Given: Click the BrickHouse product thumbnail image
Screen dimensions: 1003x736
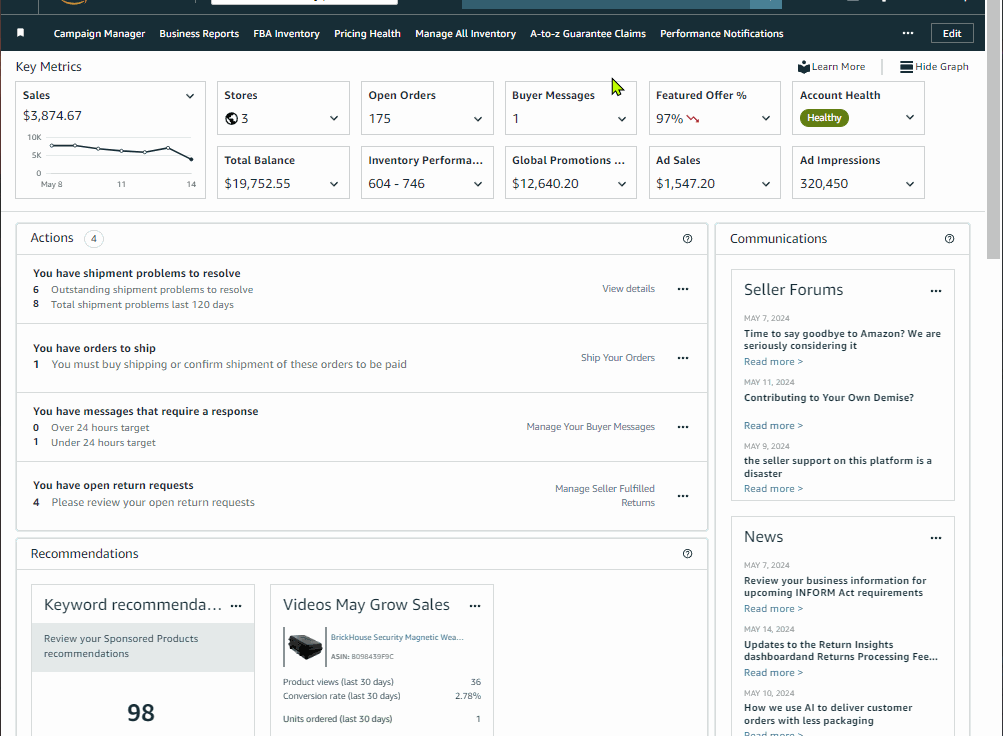Looking at the screenshot, I should click(x=304, y=646).
